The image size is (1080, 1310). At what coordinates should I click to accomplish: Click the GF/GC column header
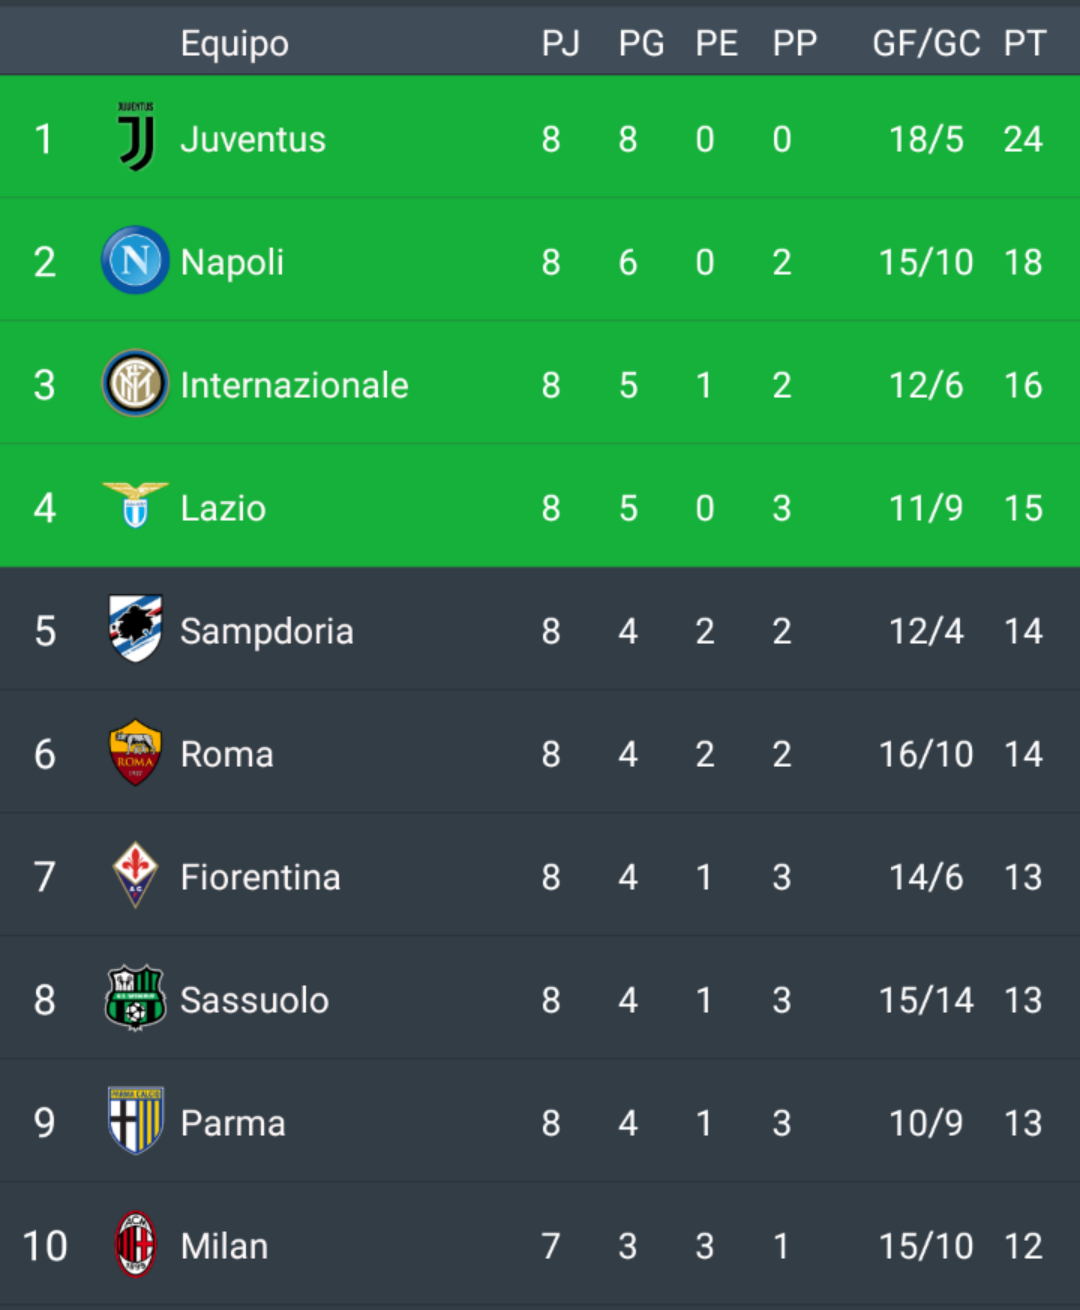click(926, 43)
